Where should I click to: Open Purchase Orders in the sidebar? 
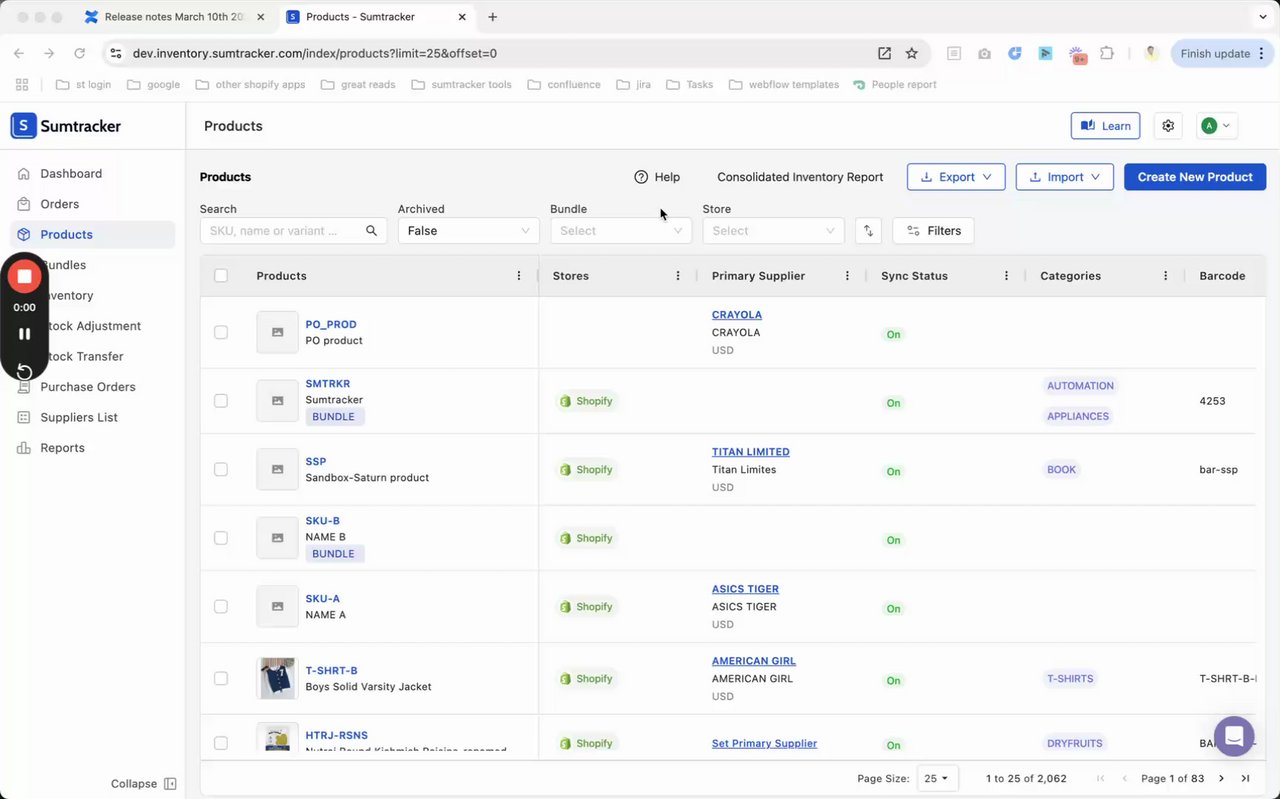87,387
